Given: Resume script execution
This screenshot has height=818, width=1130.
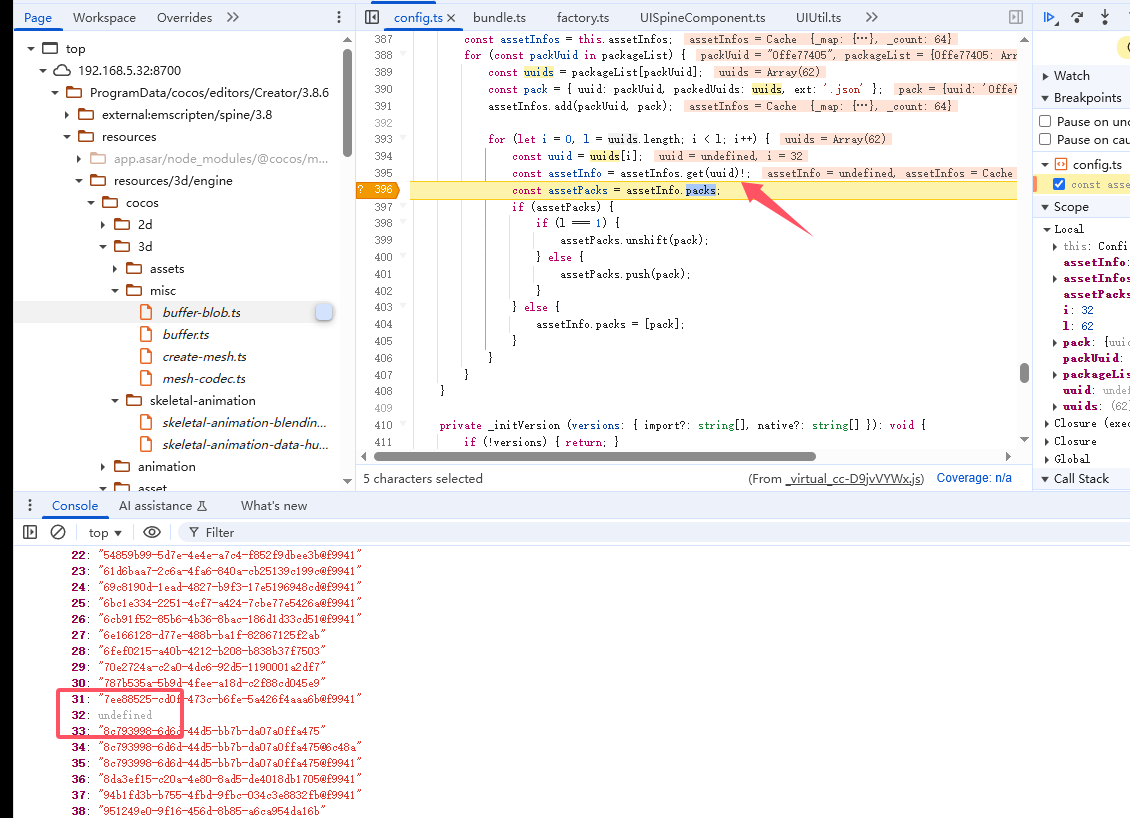Looking at the screenshot, I should click(1050, 17).
